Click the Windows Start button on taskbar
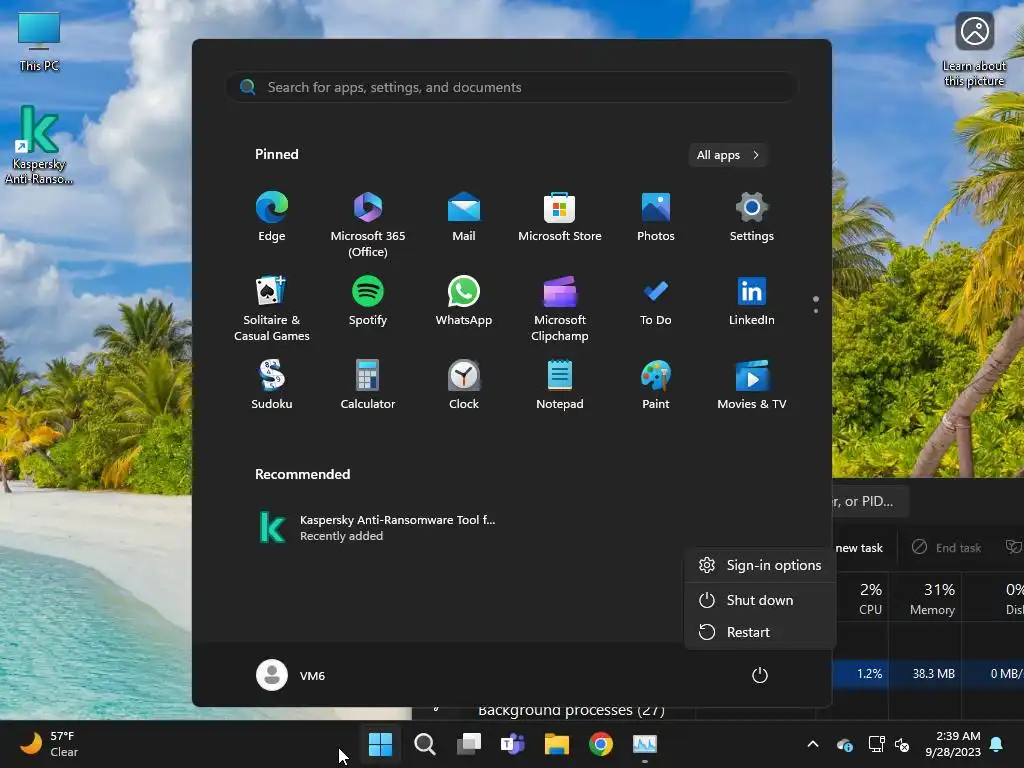Image resolution: width=1024 pixels, height=768 pixels. [380, 744]
